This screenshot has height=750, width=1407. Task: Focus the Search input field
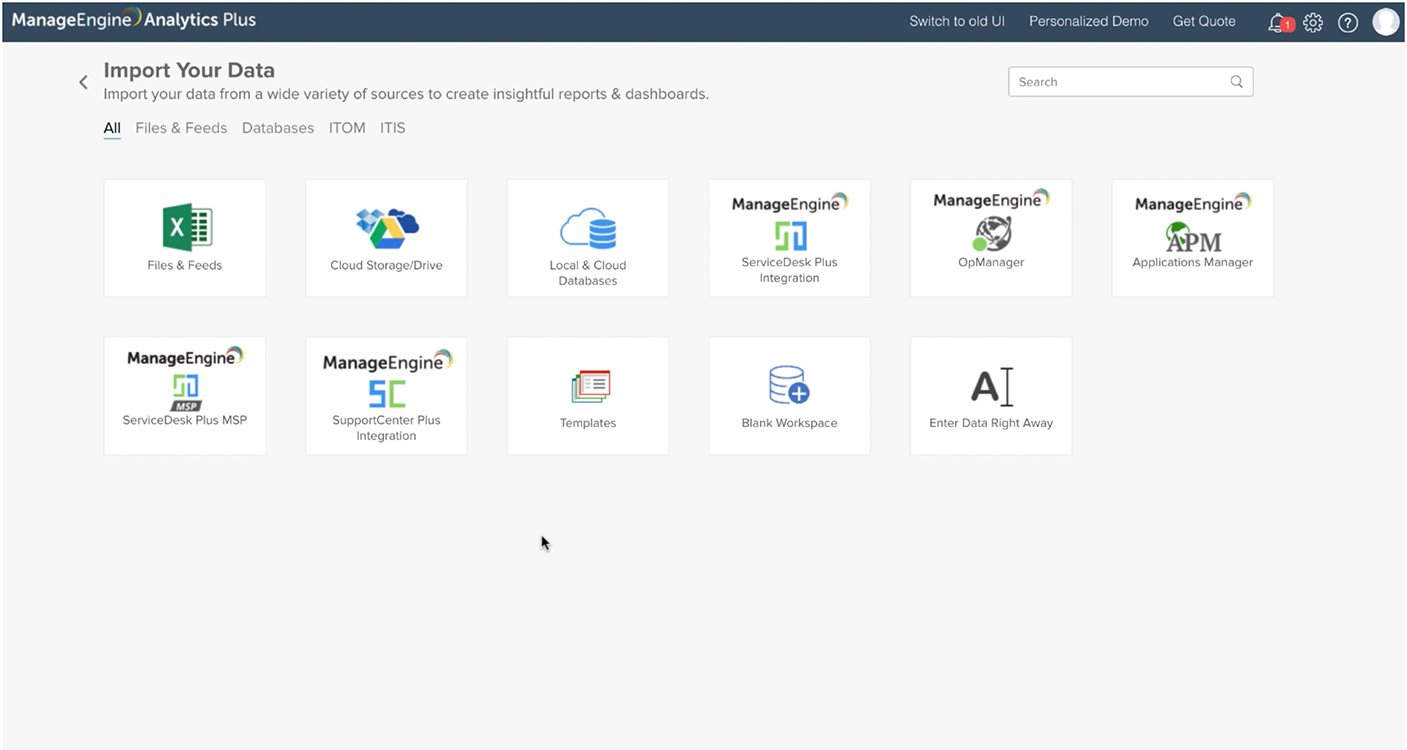point(1130,82)
